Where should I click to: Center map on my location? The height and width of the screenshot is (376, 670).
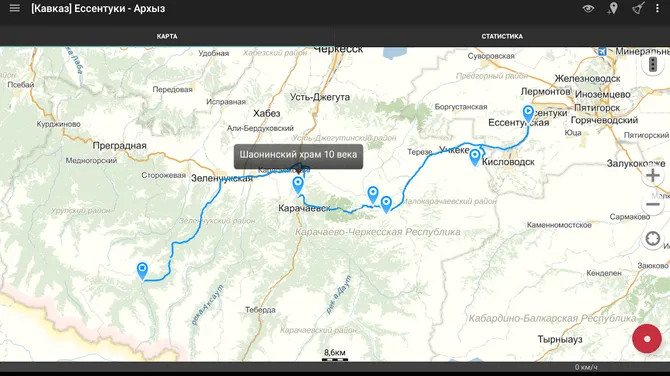tap(652, 239)
